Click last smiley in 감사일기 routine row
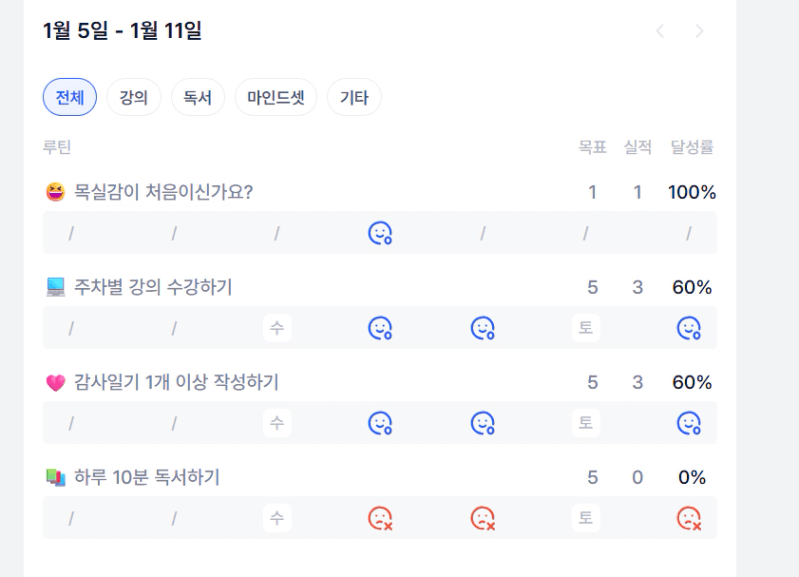The width and height of the screenshot is (799, 577). [x=688, y=423]
